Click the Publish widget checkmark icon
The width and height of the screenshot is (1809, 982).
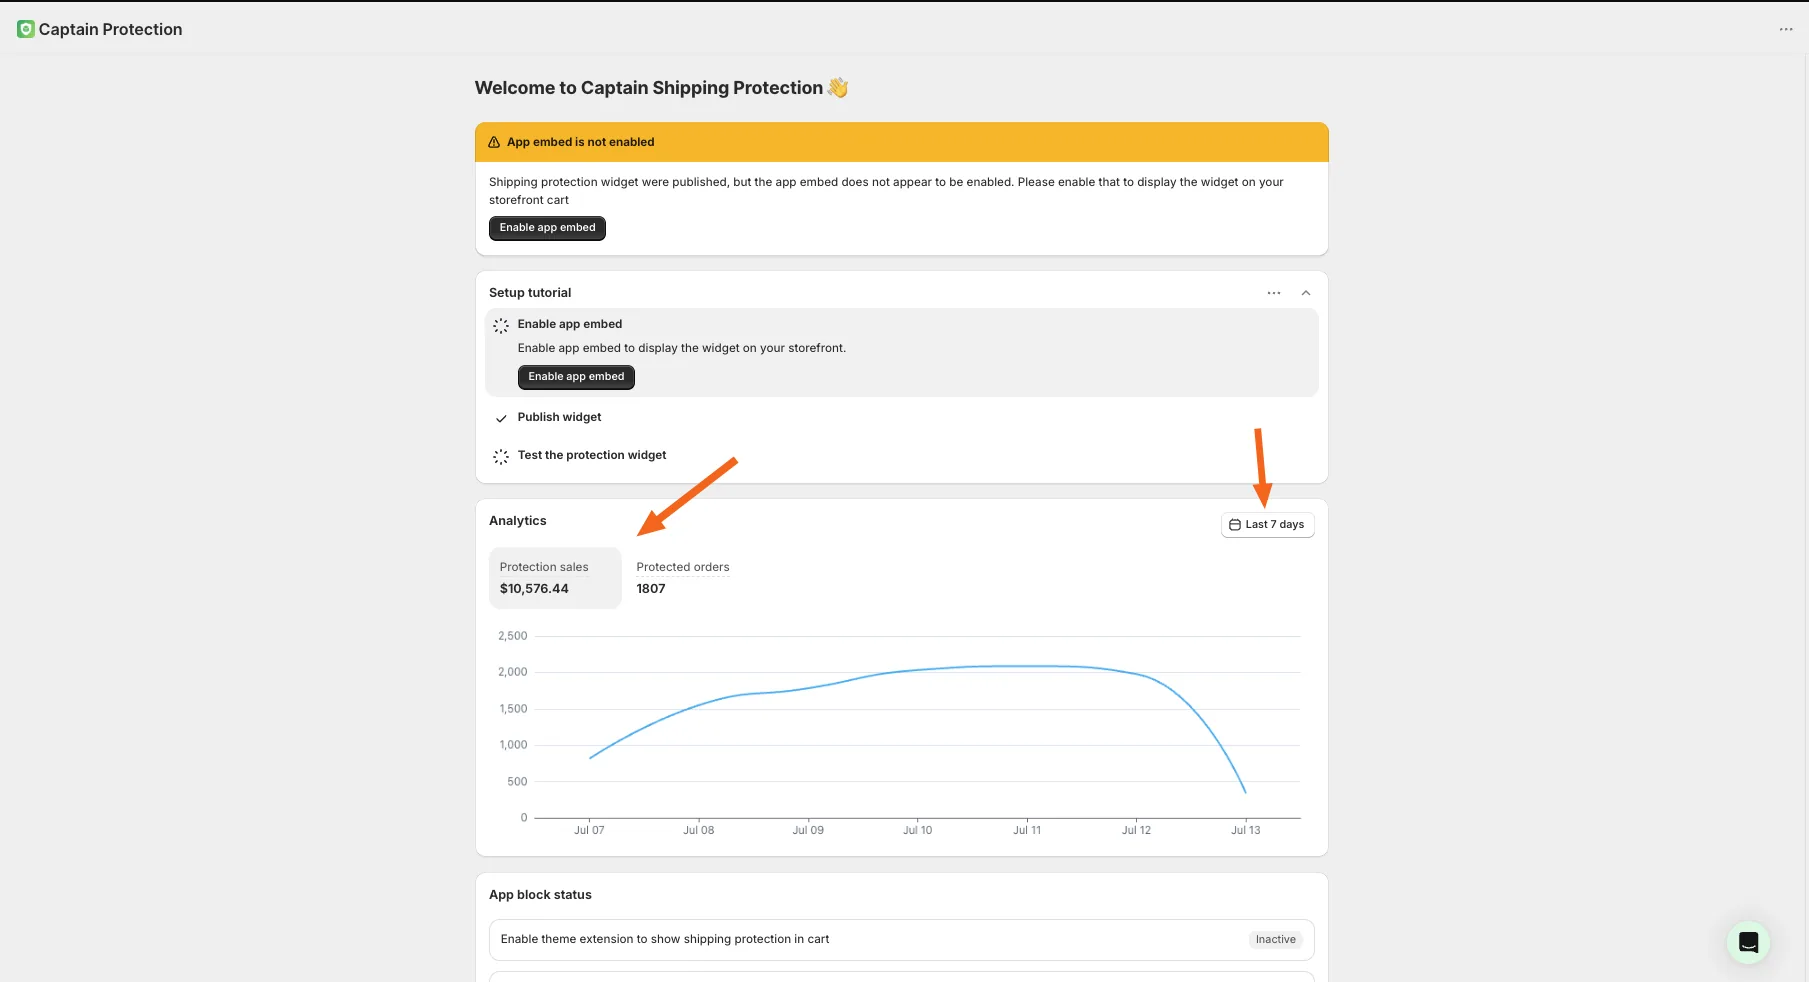click(501, 418)
